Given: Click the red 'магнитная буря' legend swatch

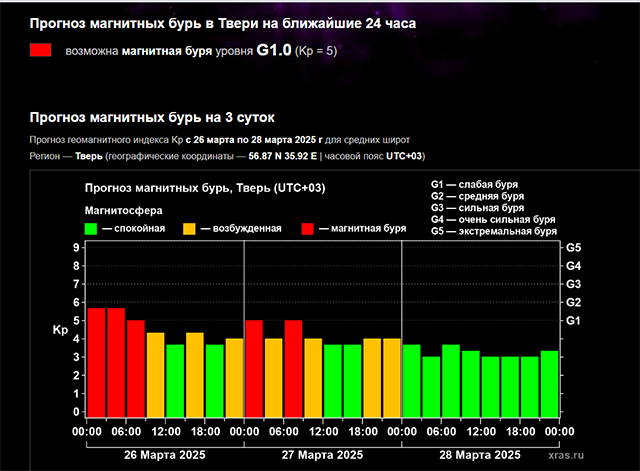Looking at the screenshot, I should [x=307, y=229].
